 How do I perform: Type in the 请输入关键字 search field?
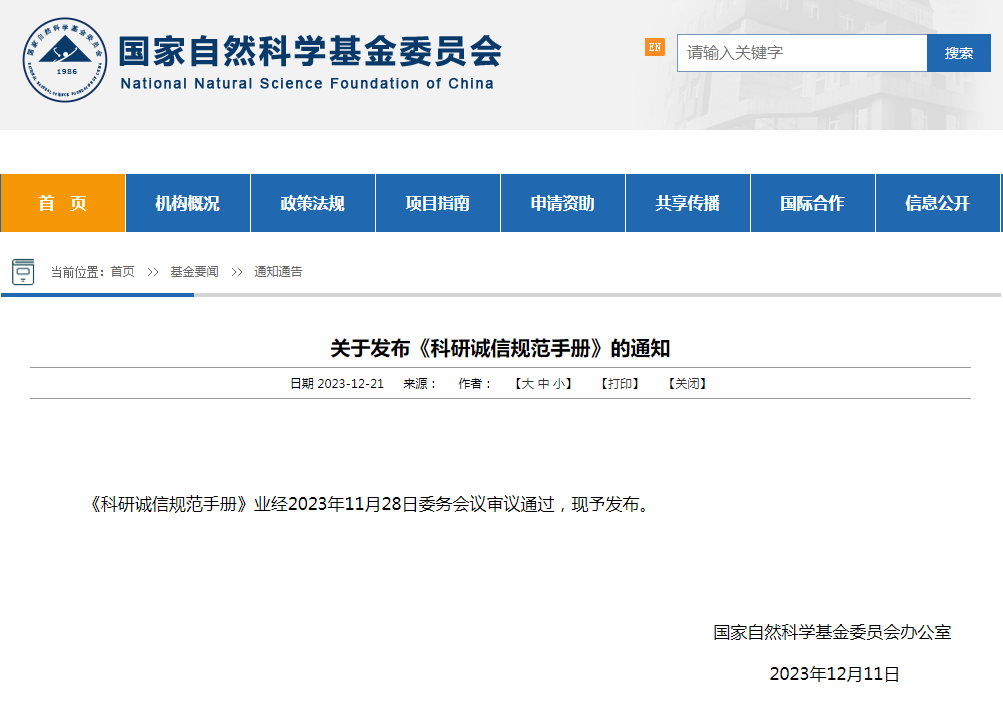802,53
